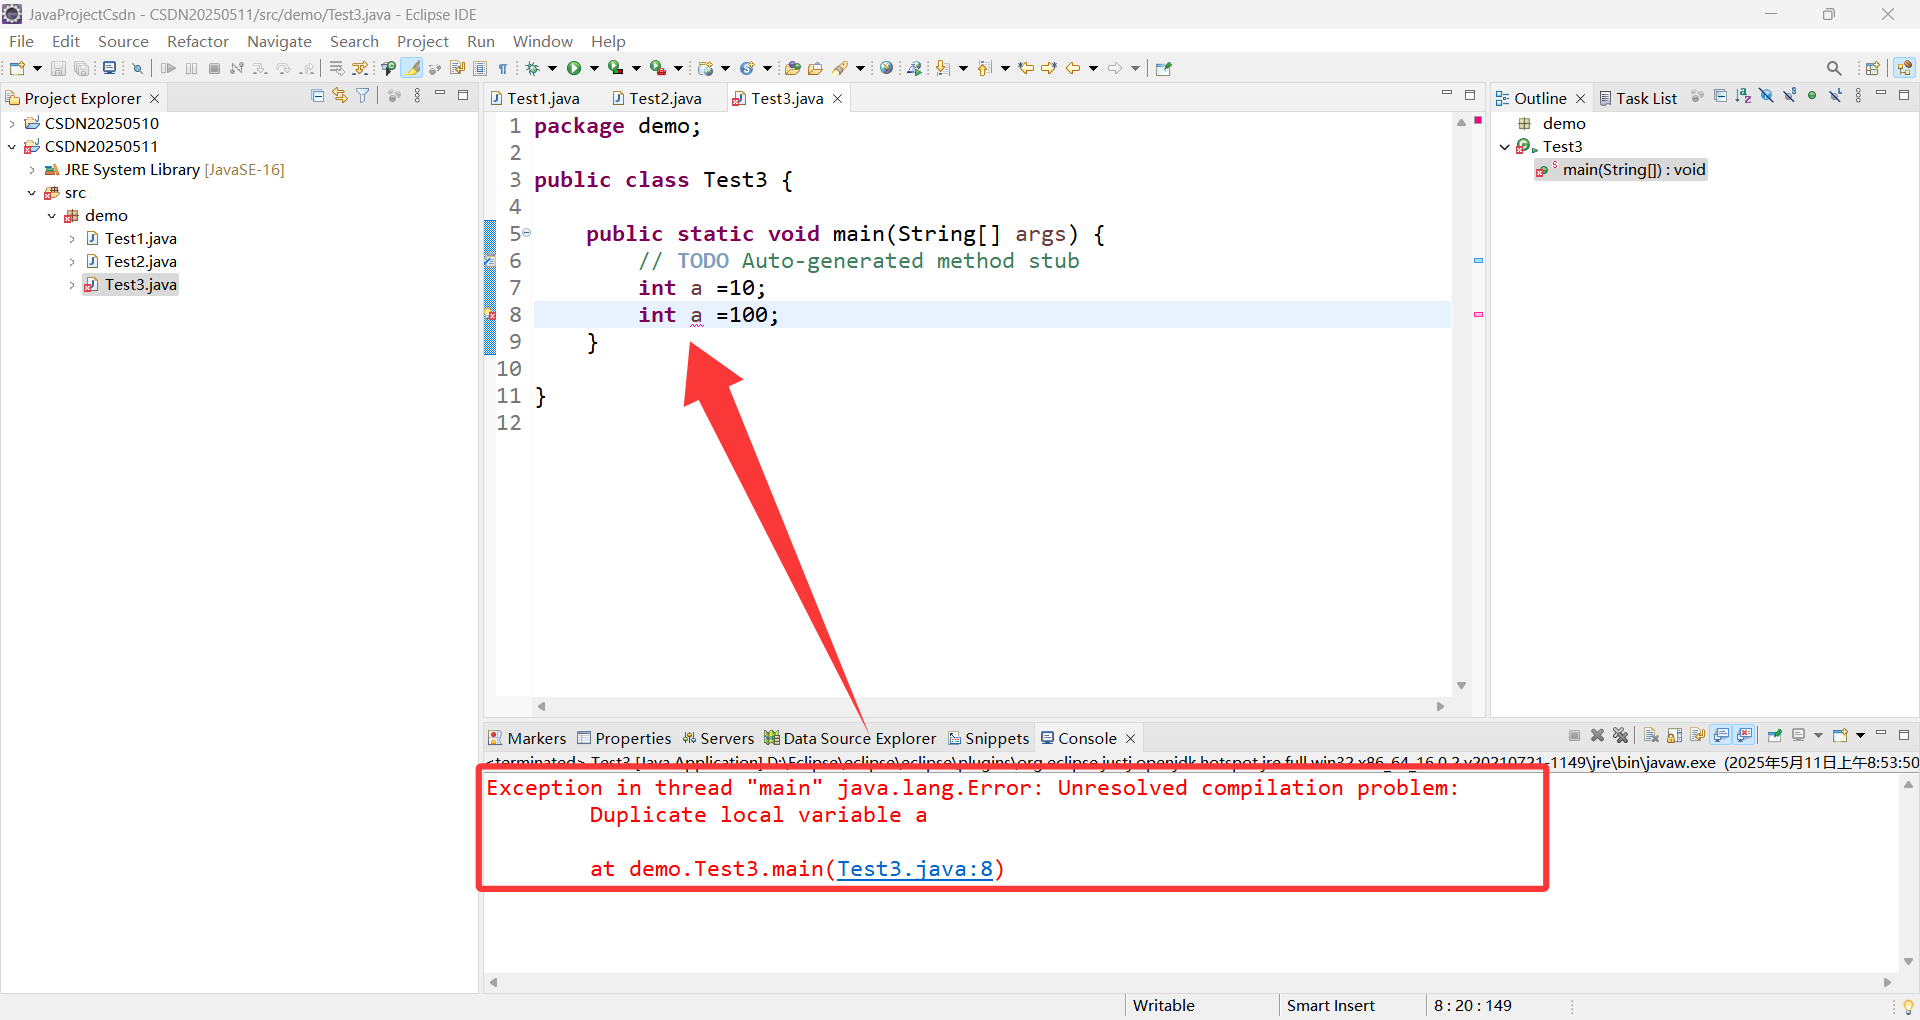The image size is (1920, 1020).
Task: Open the Servers tab
Action: pos(718,738)
